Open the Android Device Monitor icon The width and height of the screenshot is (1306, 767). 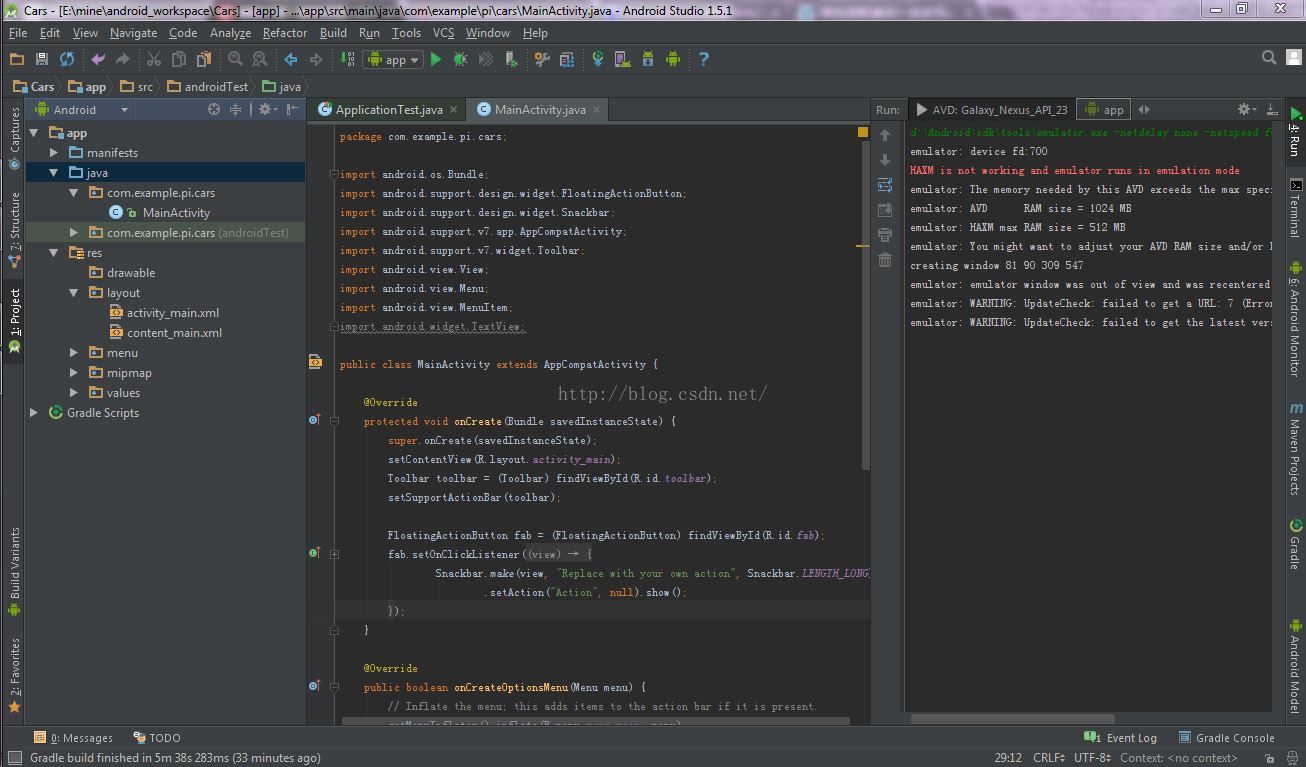tap(673, 60)
